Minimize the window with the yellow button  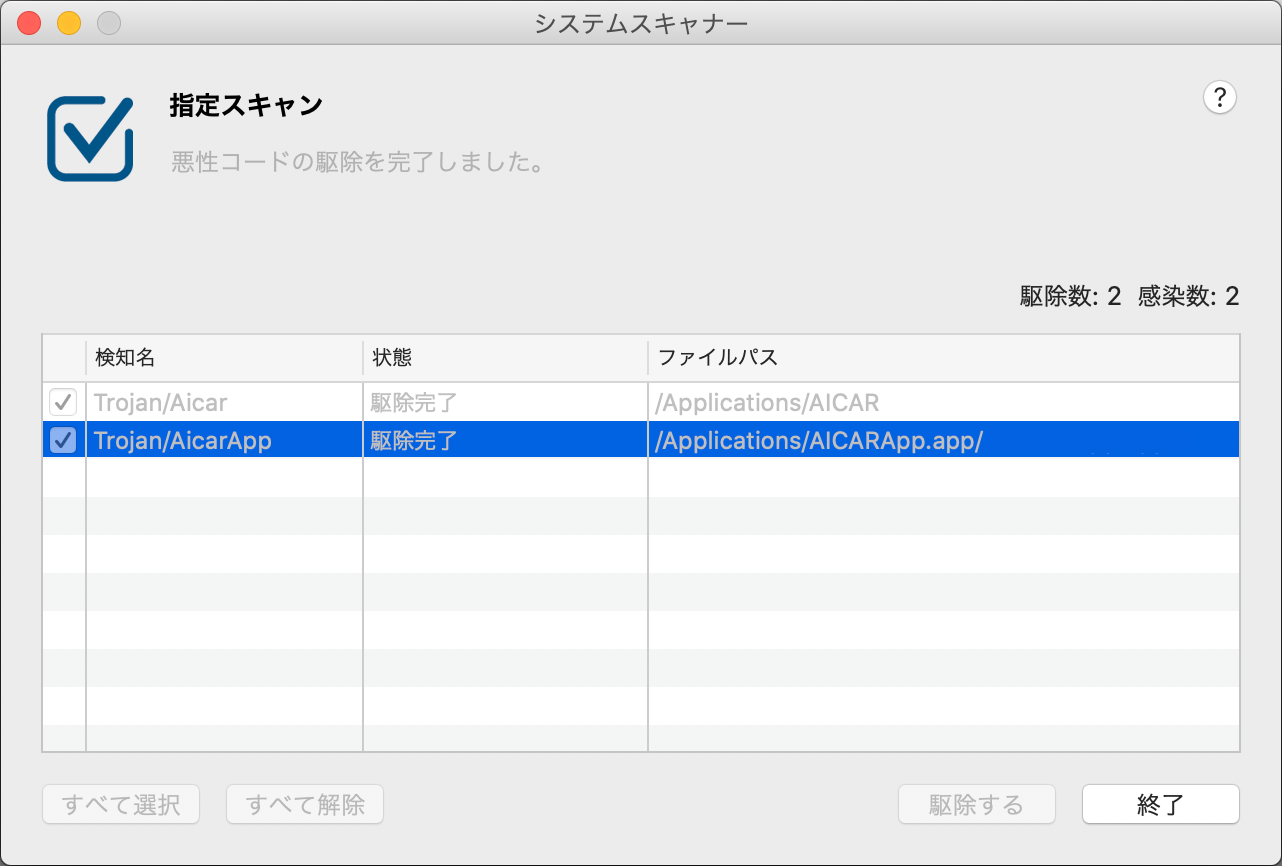pyautogui.click(x=69, y=23)
